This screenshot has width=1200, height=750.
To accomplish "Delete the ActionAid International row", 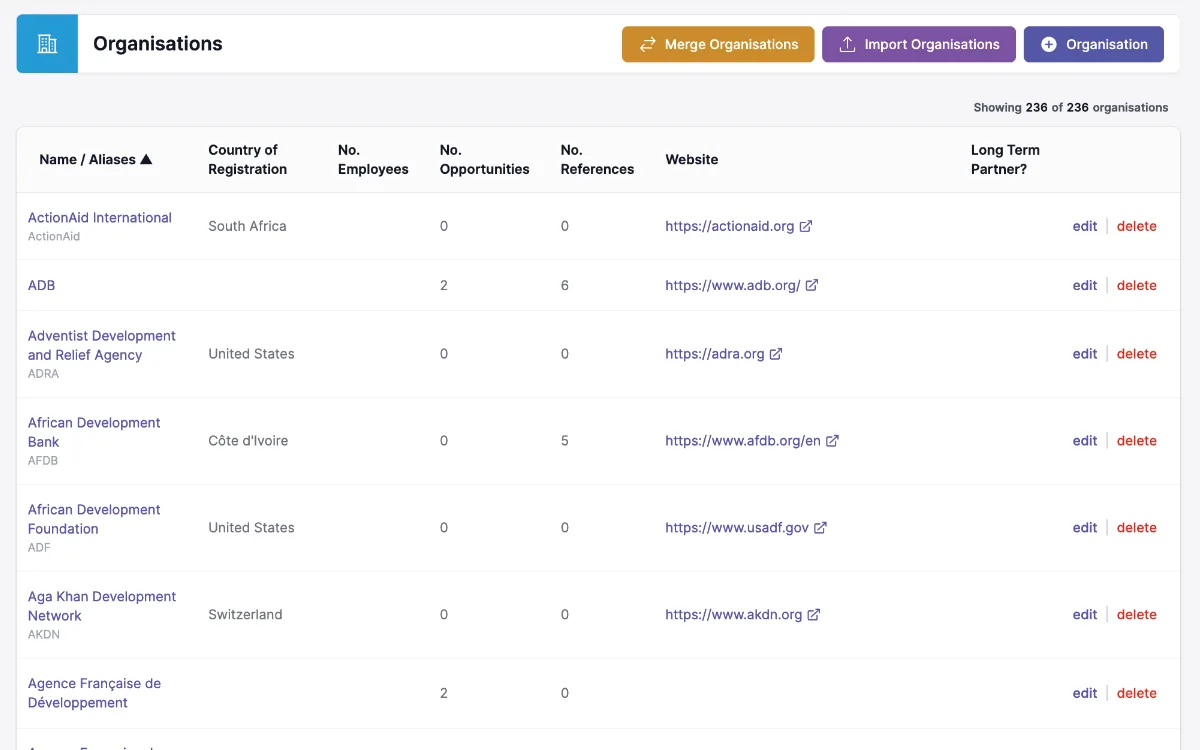I will pyautogui.click(x=1137, y=226).
